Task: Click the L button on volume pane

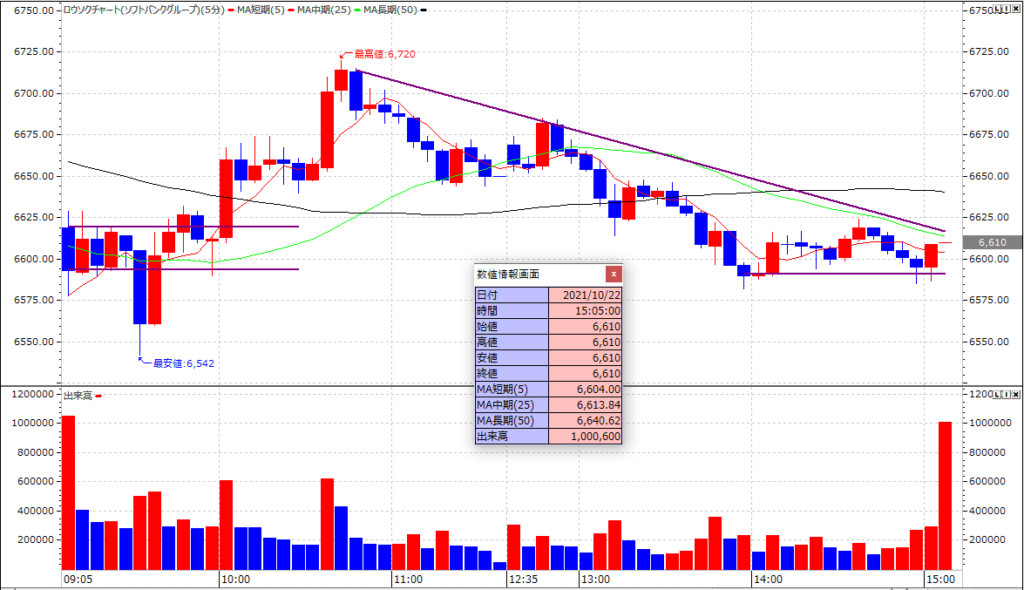Action: click(997, 394)
